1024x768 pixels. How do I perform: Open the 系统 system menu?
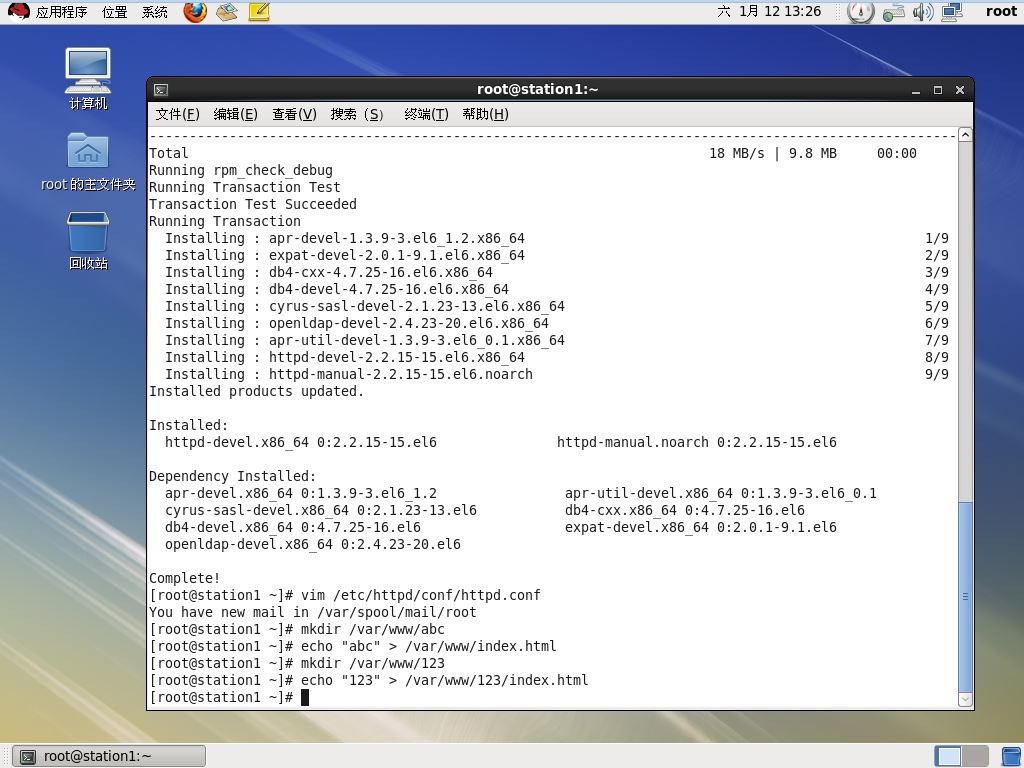tap(155, 12)
